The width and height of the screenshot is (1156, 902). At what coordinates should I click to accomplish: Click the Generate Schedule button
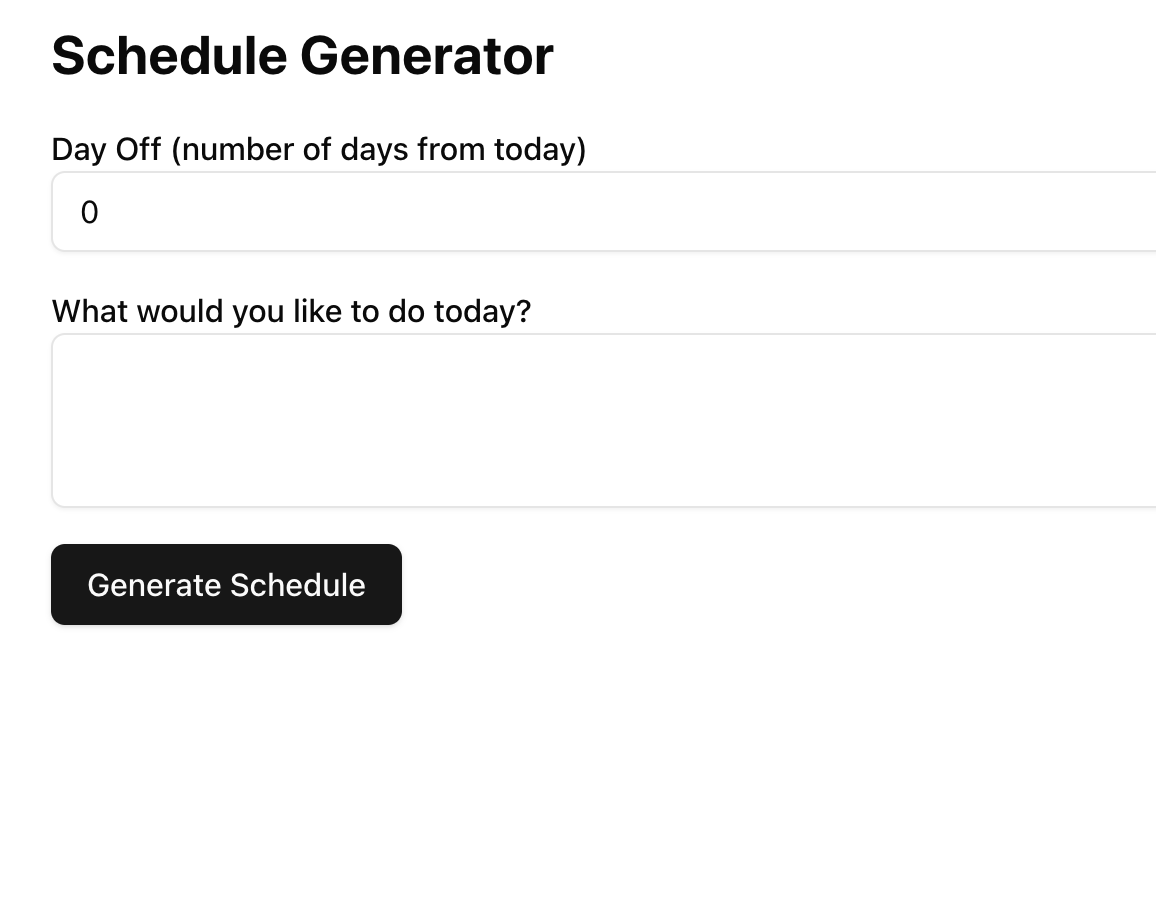click(226, 584)
